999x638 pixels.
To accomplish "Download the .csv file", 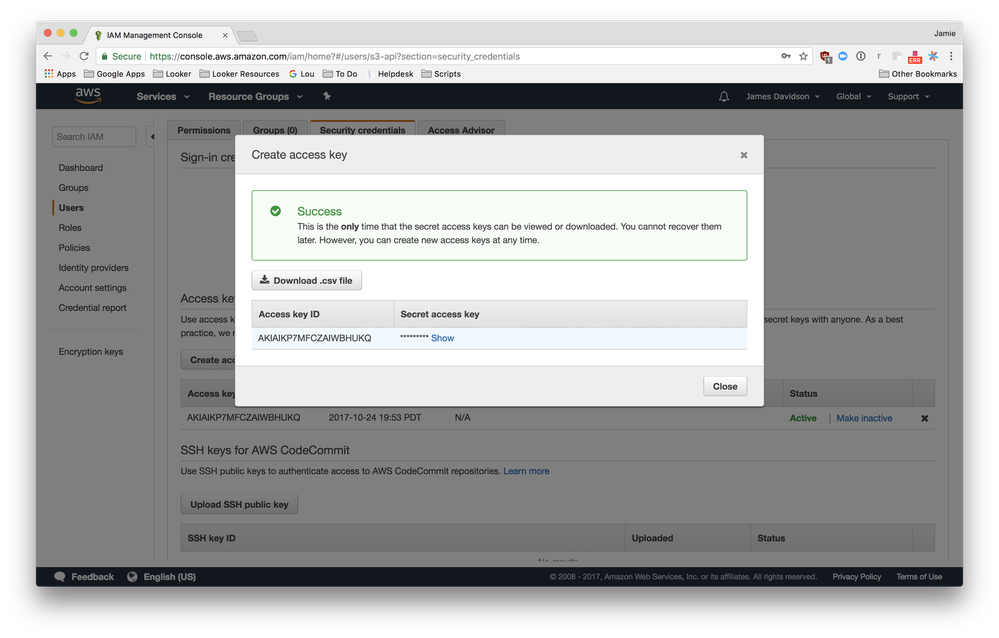I will (306, 280).
